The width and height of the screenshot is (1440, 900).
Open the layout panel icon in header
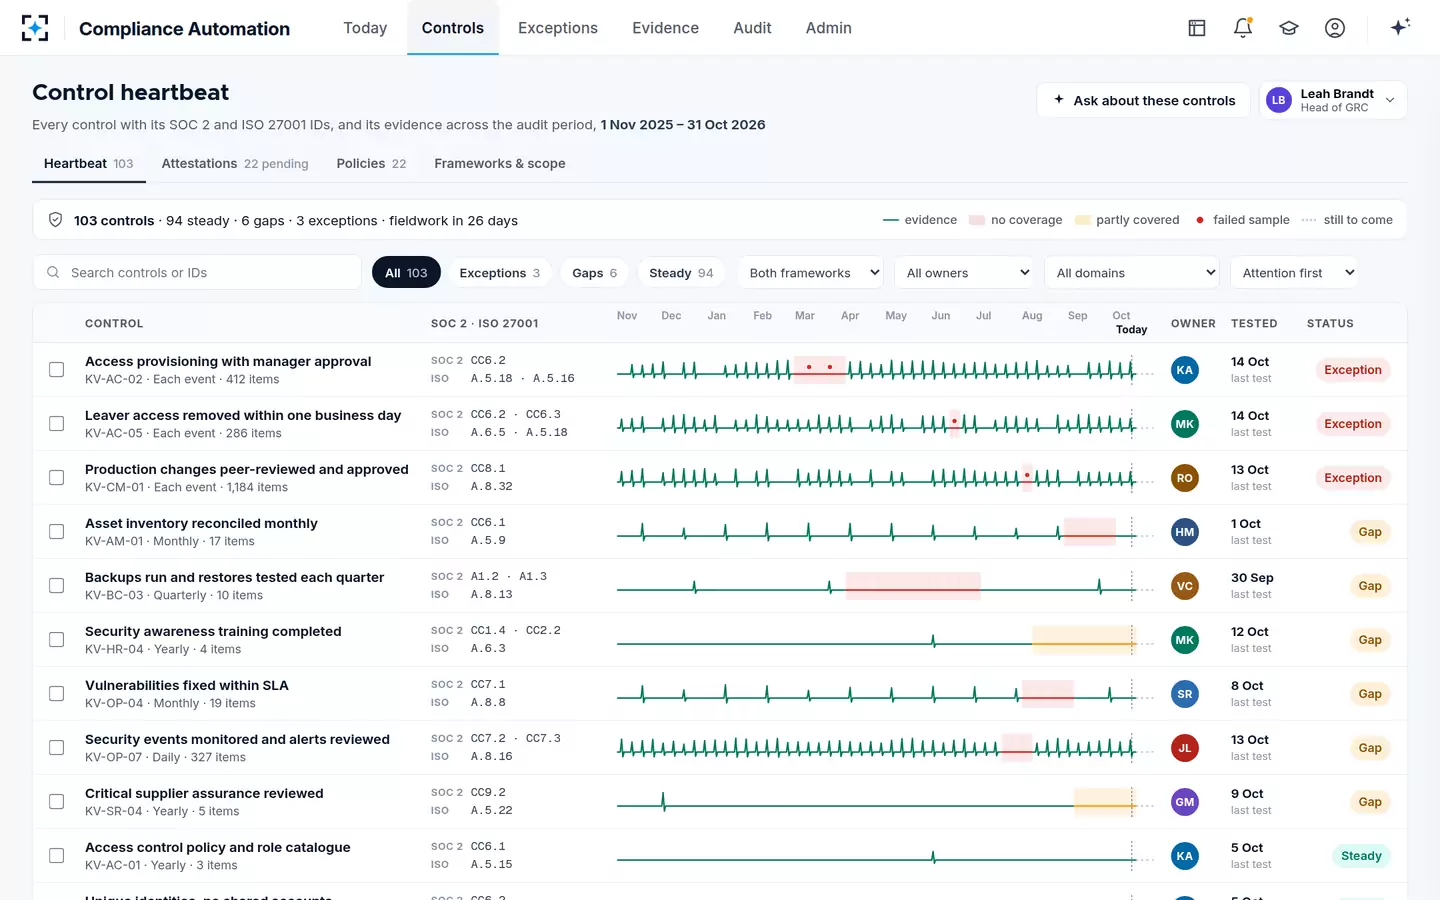coord(1197,28)
